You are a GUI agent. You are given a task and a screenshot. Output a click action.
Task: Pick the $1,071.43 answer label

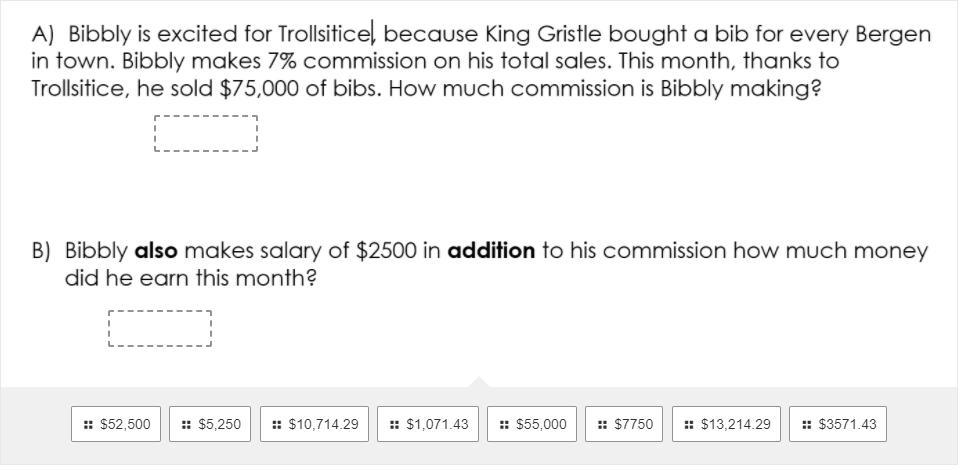(437, 425)
